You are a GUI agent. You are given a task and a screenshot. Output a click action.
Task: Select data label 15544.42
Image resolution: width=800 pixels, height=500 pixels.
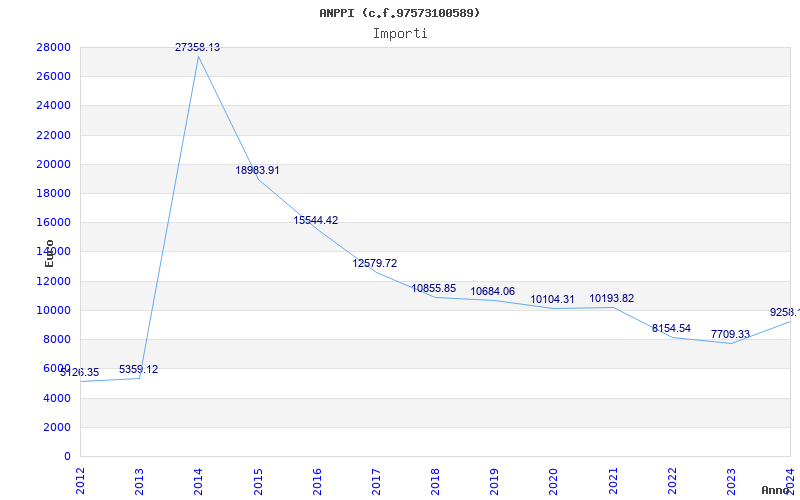pyautogui.click(x=316, y=220)
